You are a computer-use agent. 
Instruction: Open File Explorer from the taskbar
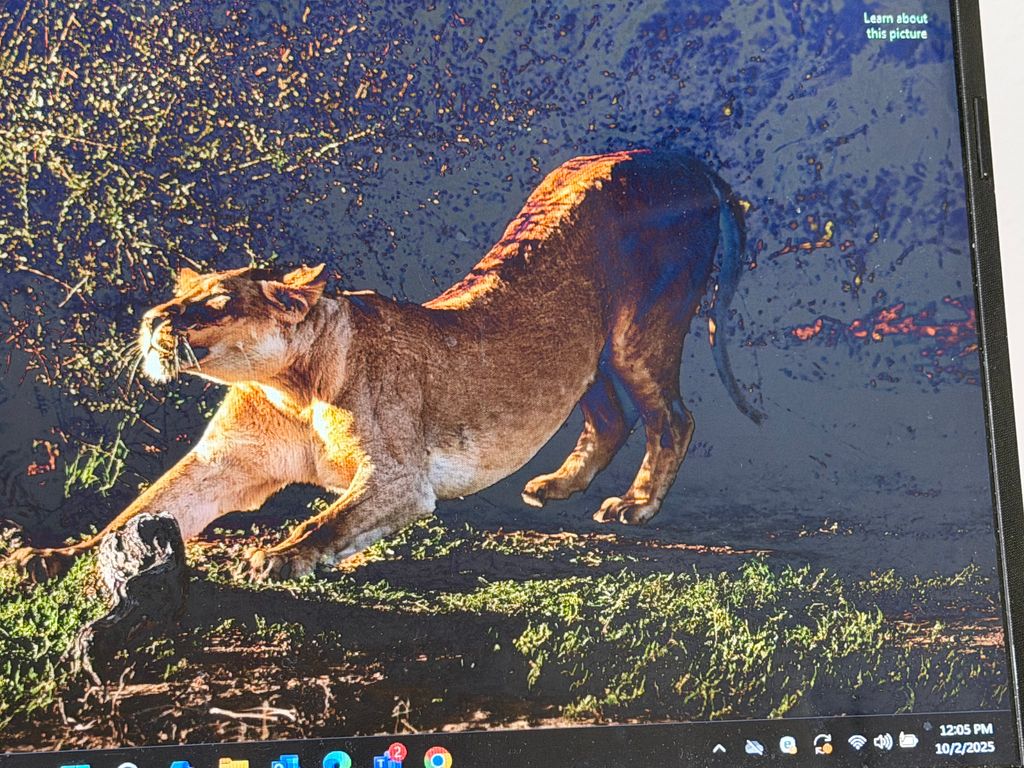pos(233,764)
